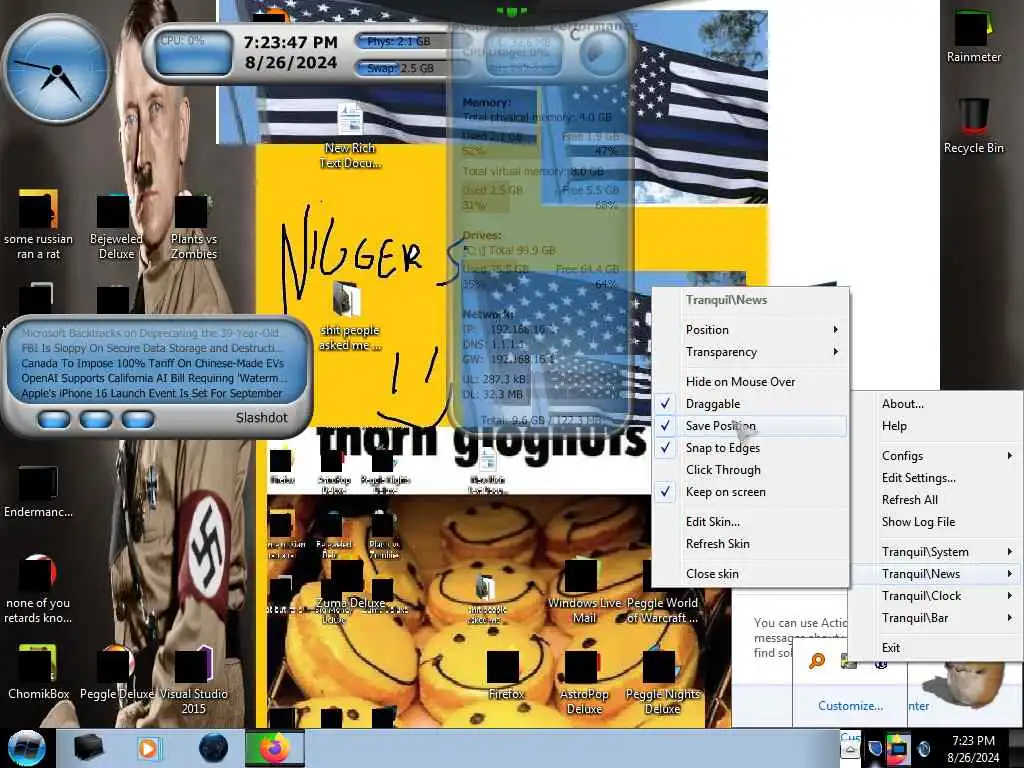Toggle the Draggable option
1024x768 pixels.
[751, 404]
